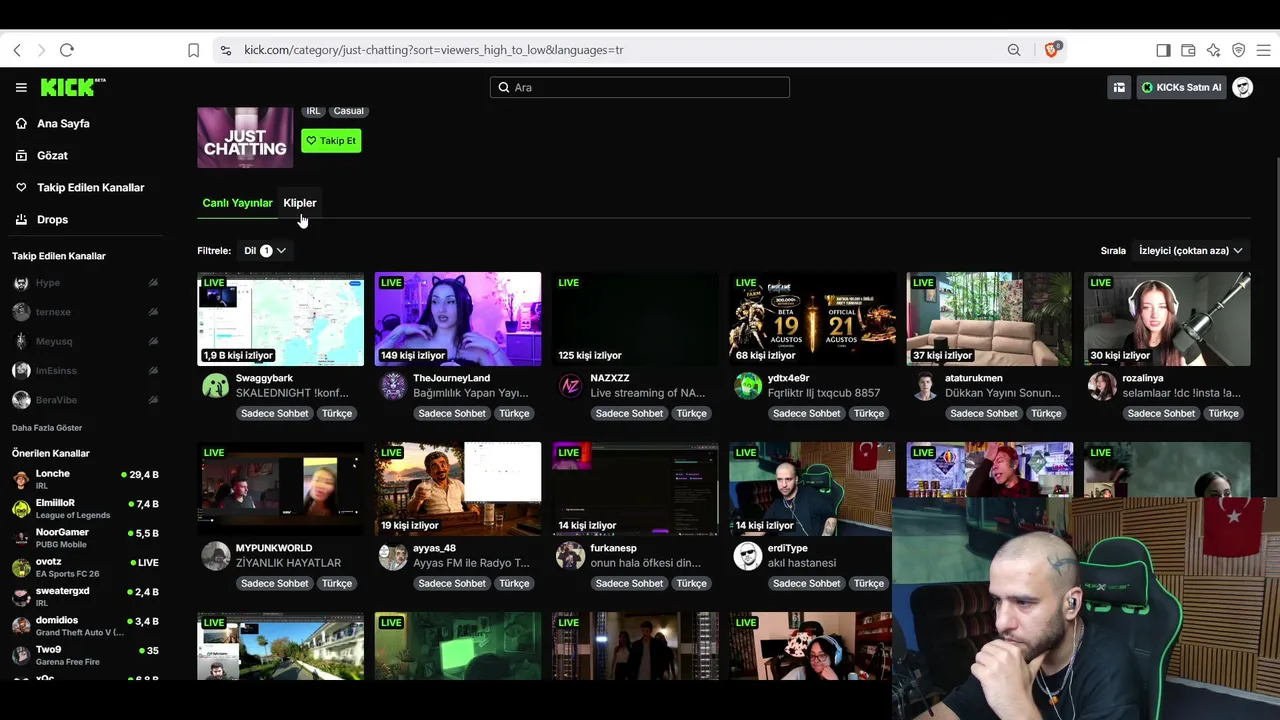Click the ayyas_48 channel avatar

393,556
